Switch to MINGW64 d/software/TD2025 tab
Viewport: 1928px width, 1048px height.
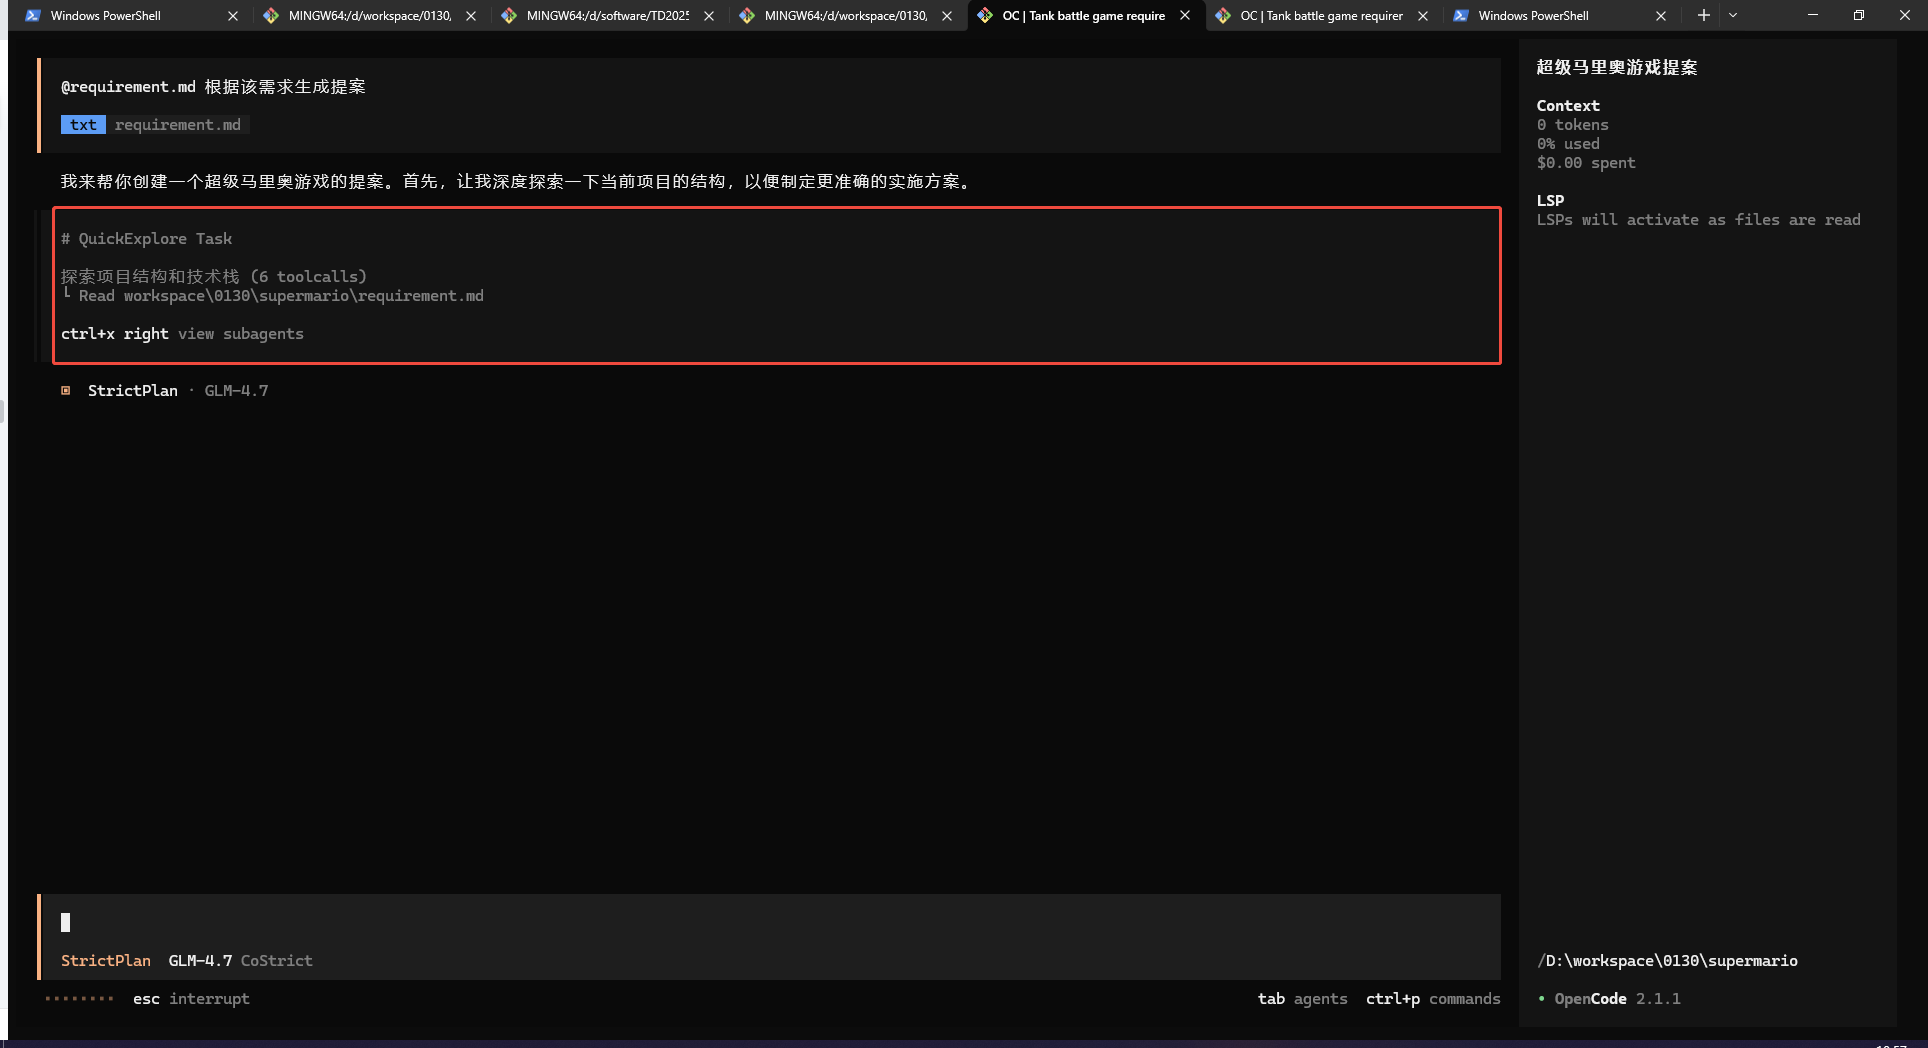607,16
